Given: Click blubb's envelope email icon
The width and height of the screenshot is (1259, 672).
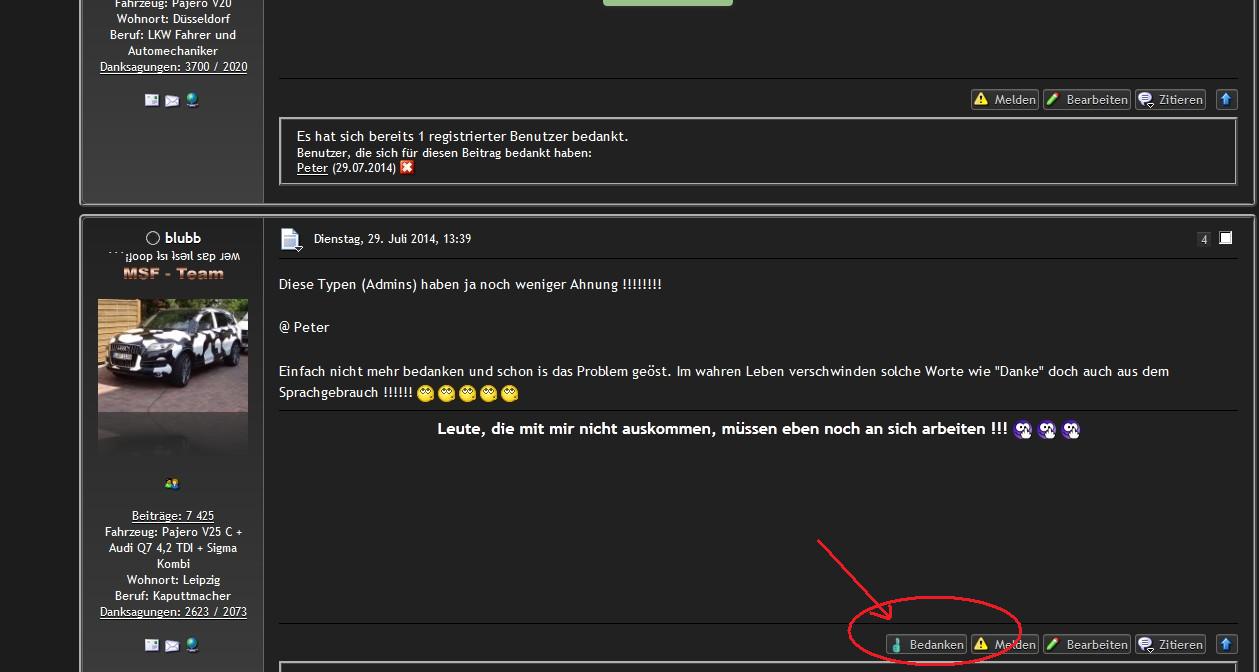Looking at the screenshot, I should 172,645.
